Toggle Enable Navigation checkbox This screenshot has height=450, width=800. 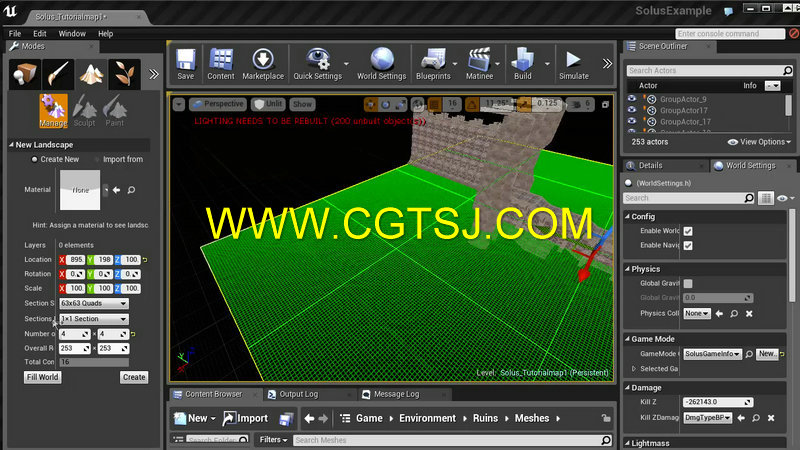click(688, 245)
